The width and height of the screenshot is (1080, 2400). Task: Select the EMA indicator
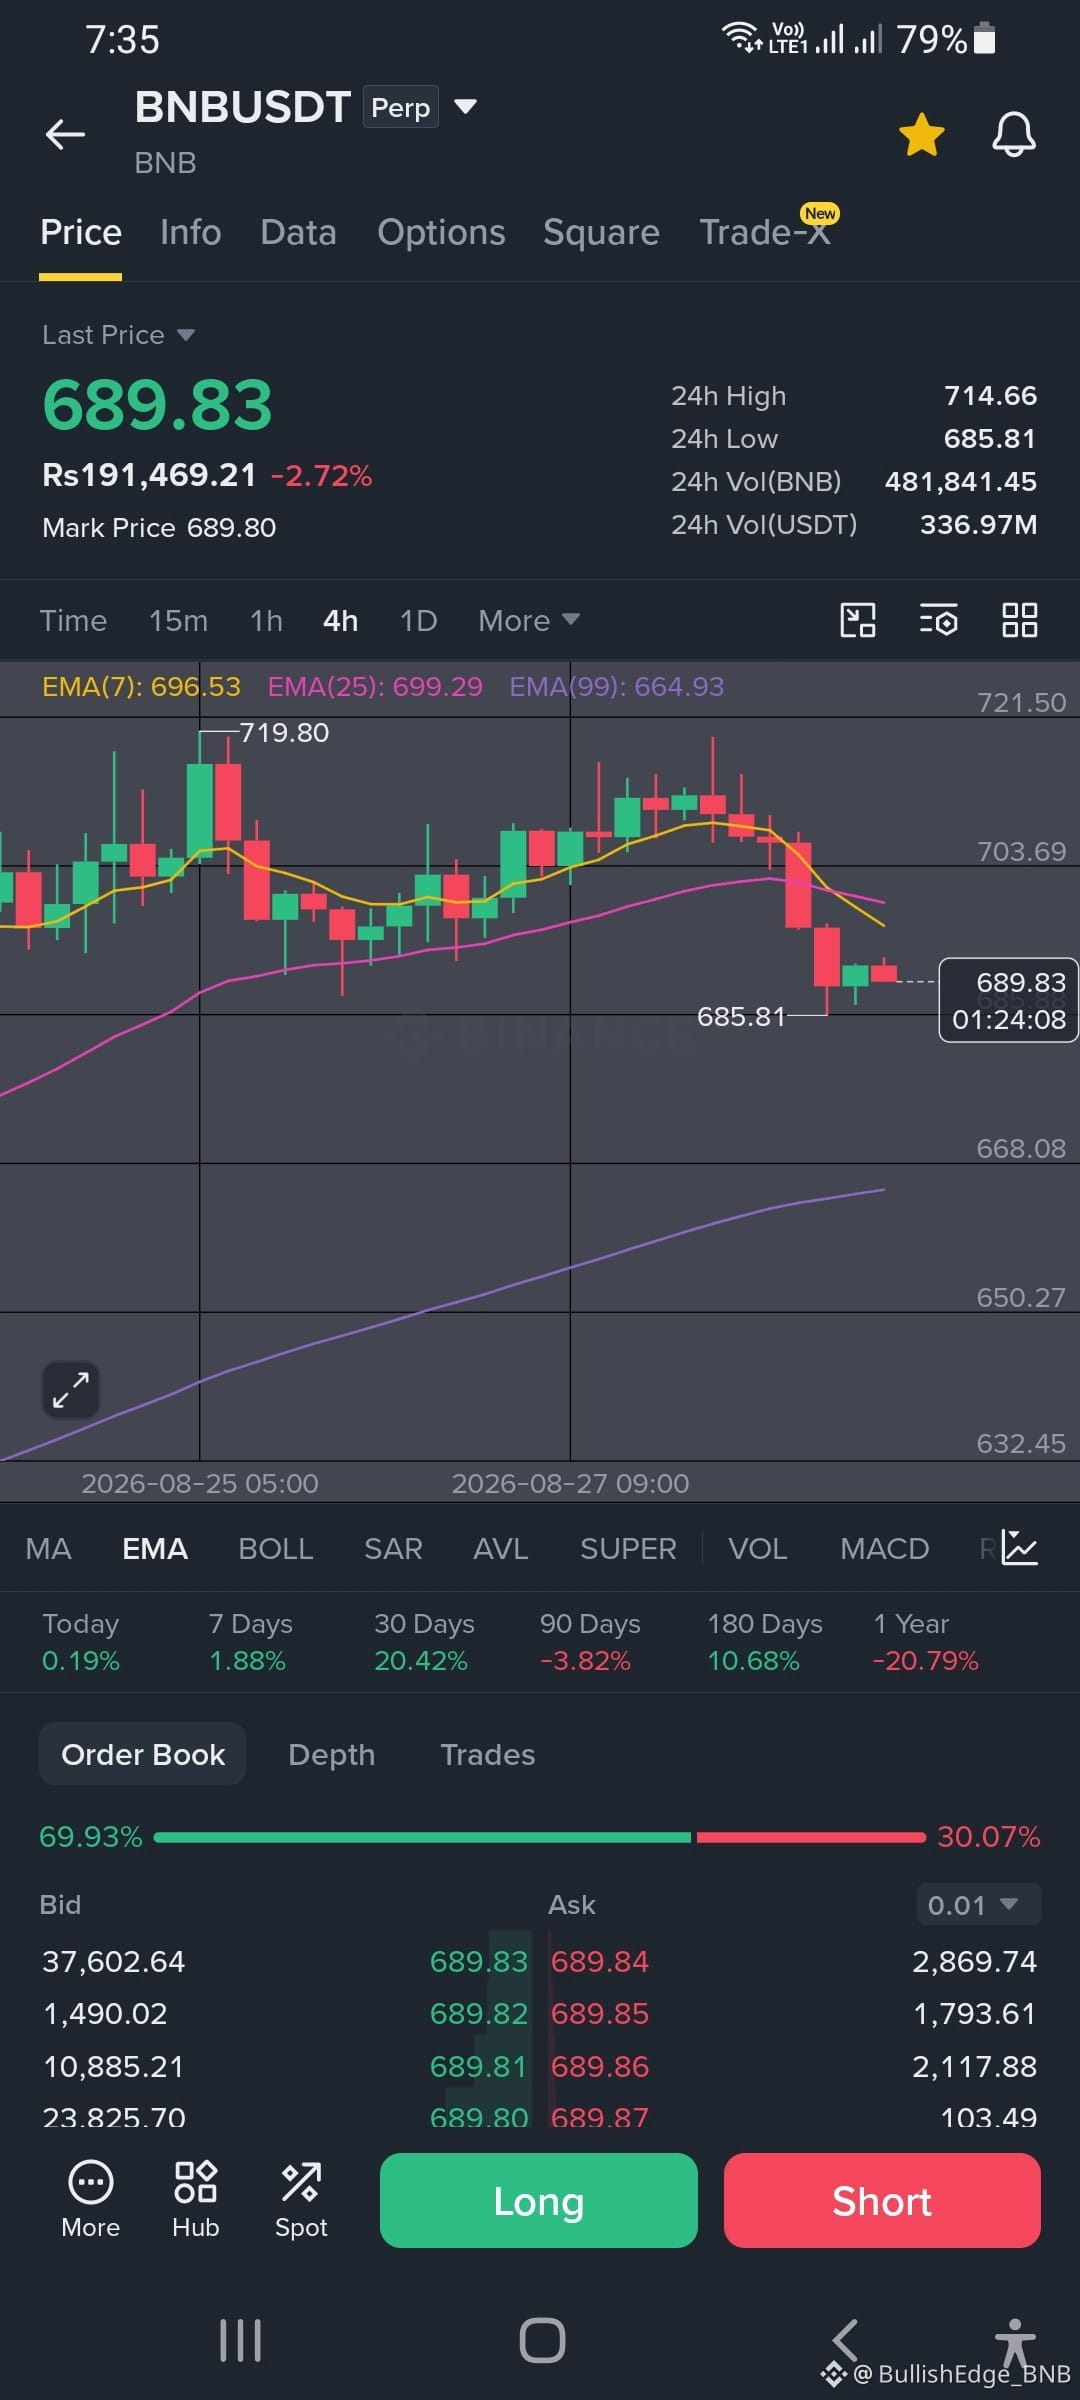[155, 1548]
